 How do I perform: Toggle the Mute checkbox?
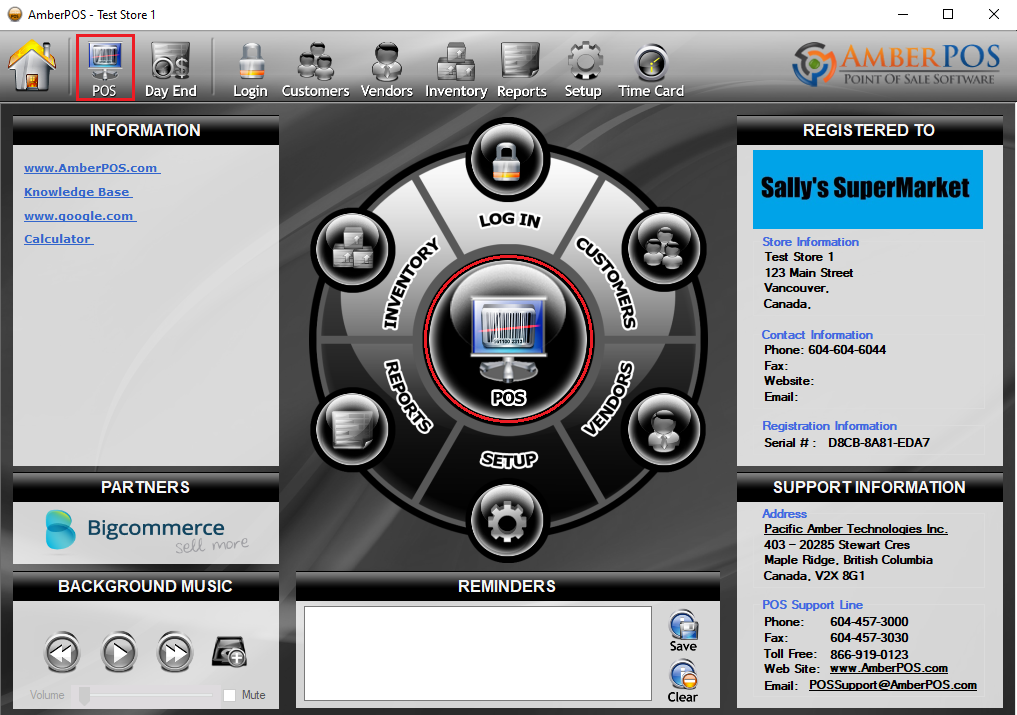230,695
